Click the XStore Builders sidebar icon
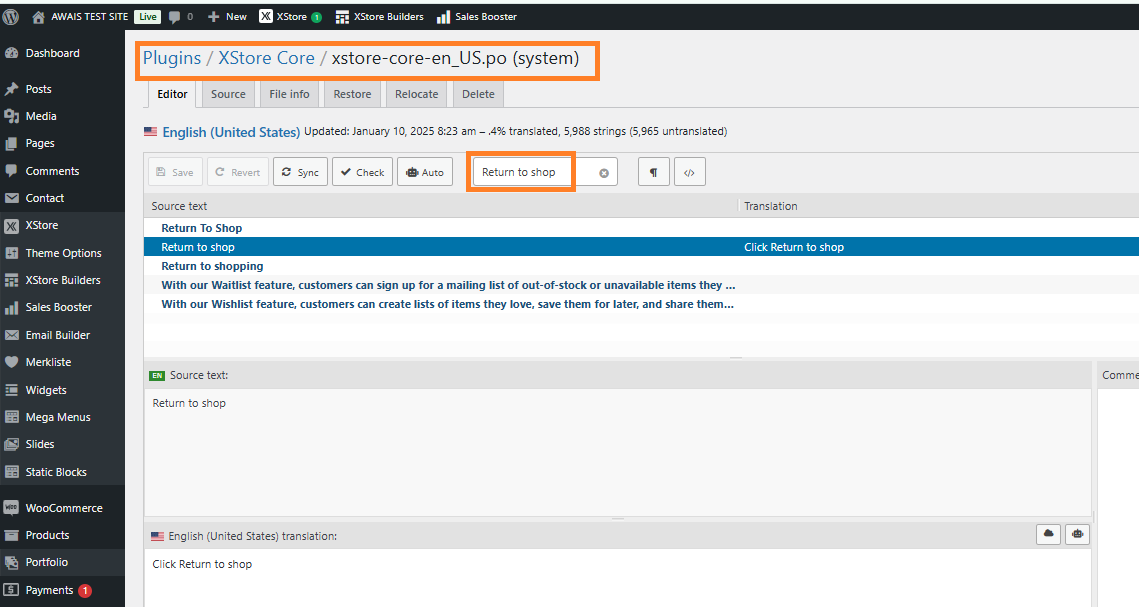Image resolution: width=1139 pixels, height=607 pixels. click(x=12, y=280)
